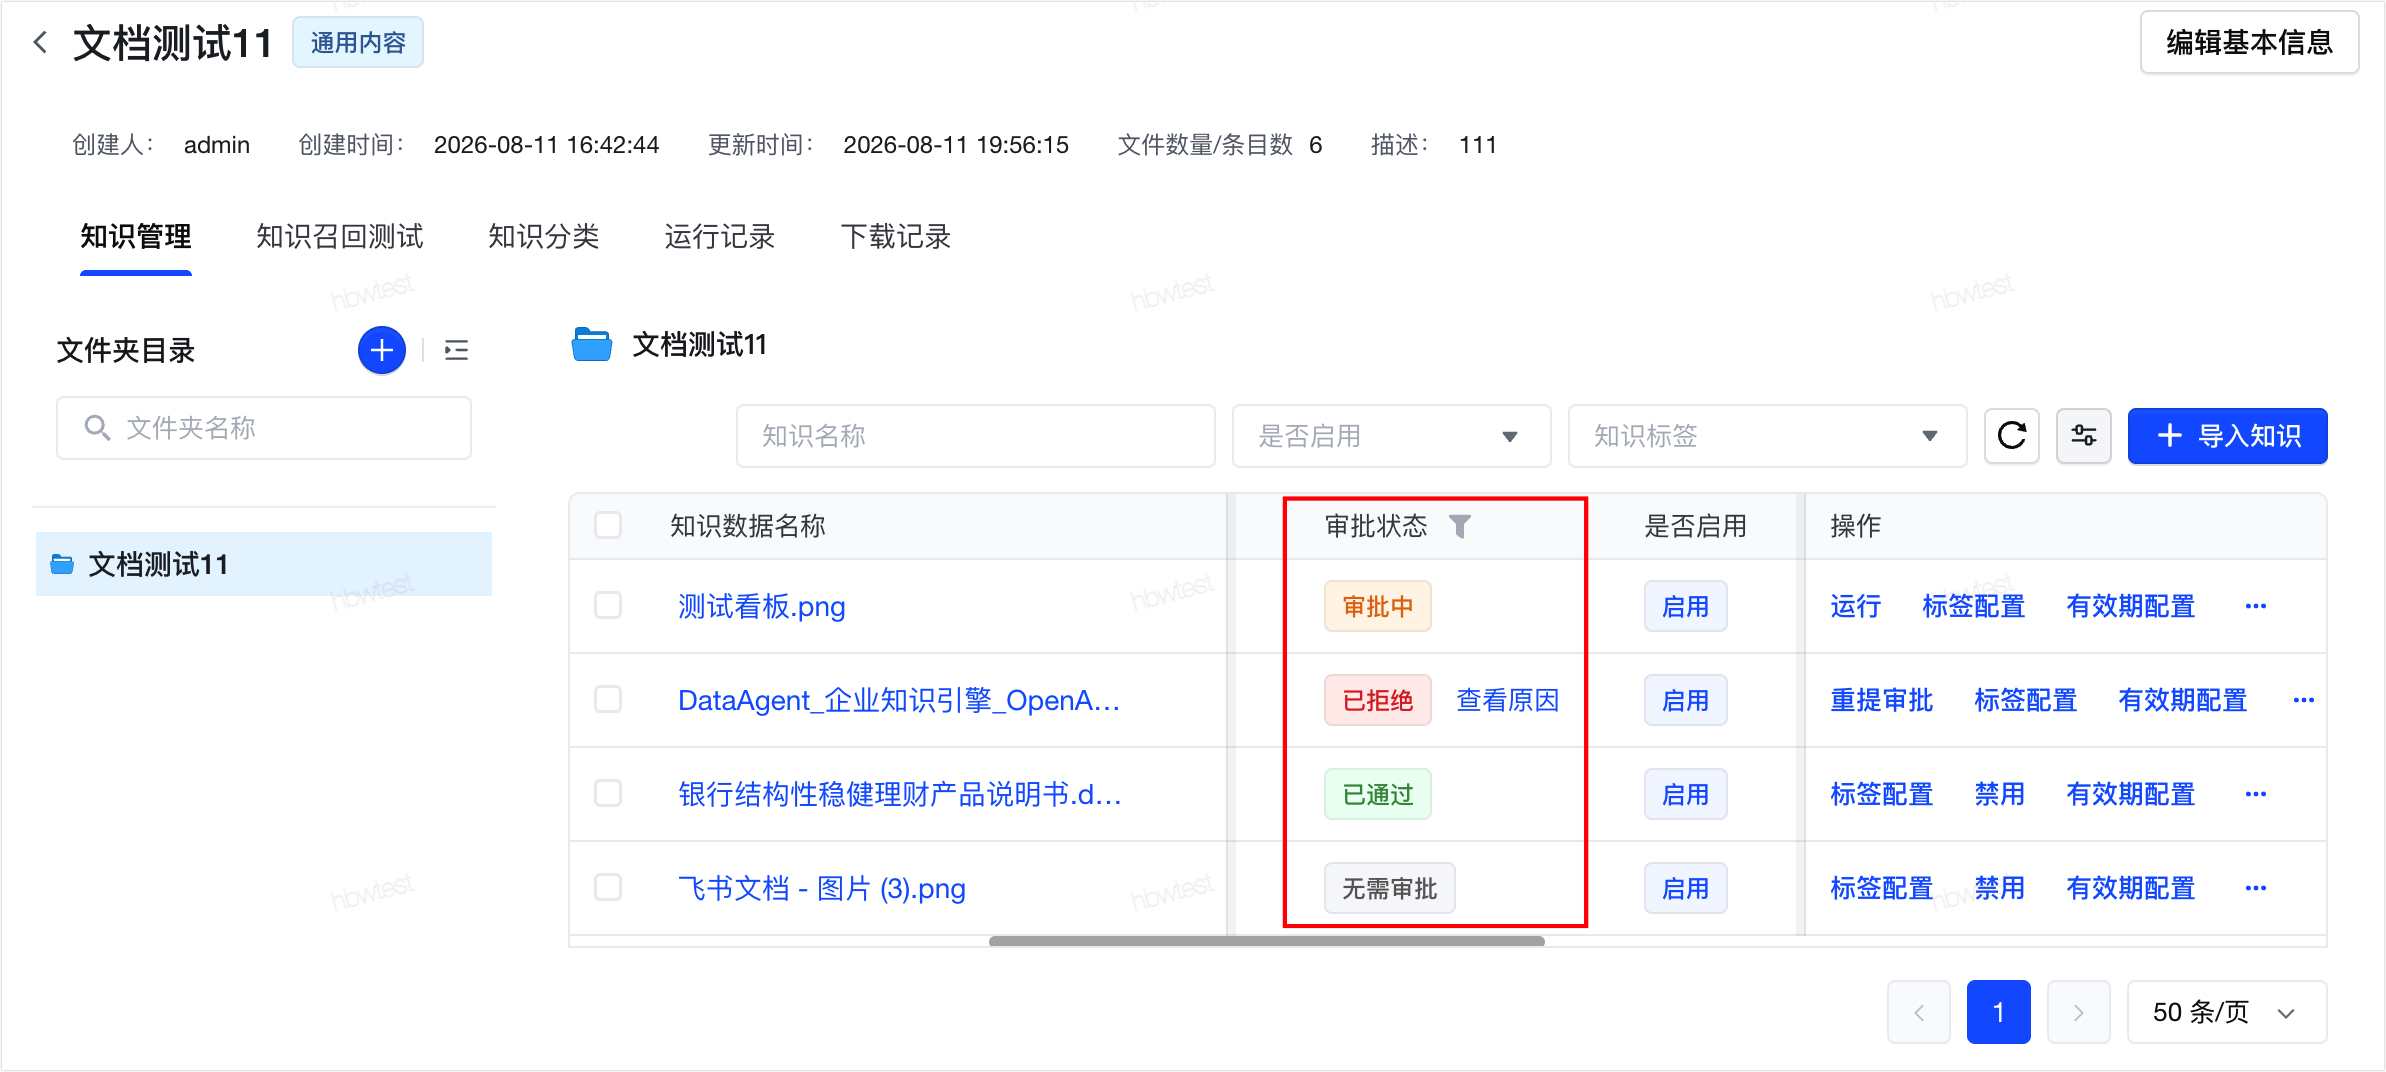Click 查看原因 link for rejected item
The image size is (2386, 1072).
[1508, 700]
